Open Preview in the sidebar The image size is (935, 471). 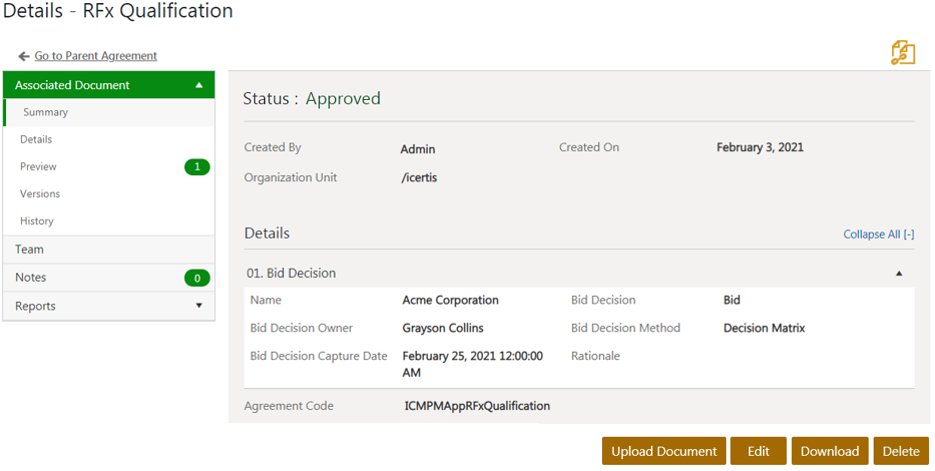click(38, 167)
